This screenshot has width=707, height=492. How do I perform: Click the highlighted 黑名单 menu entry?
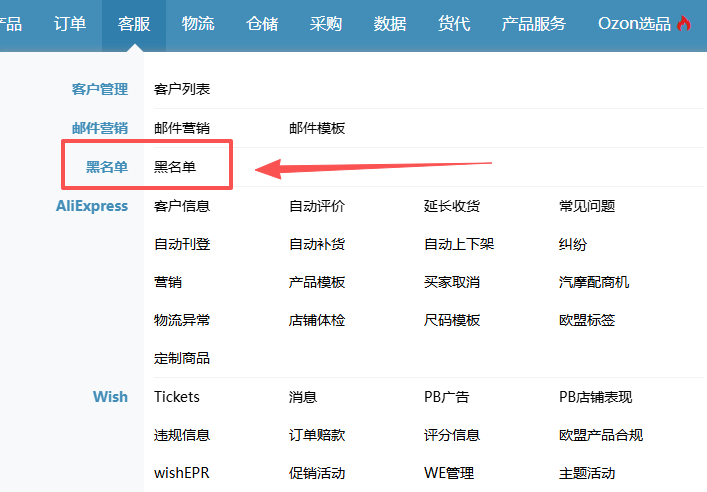click(175, 167)
